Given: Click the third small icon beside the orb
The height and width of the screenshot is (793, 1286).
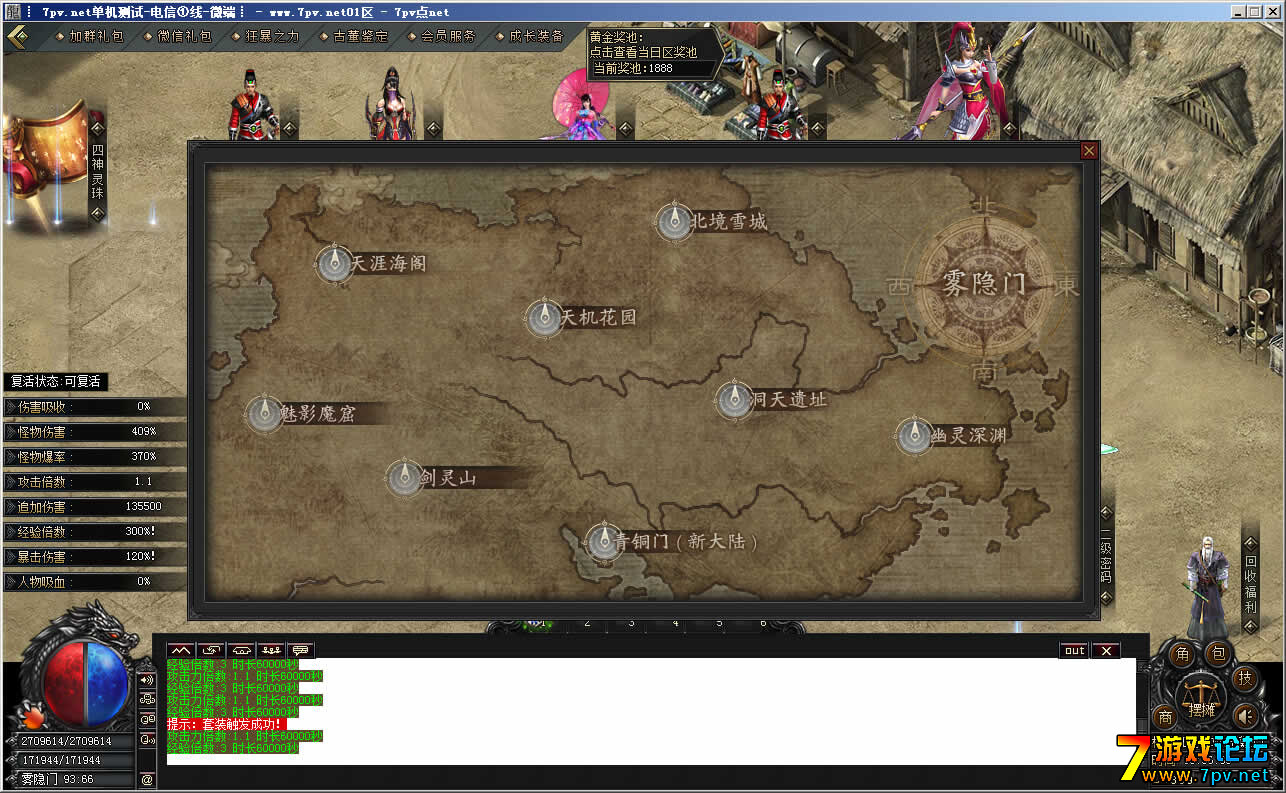Looking at the screenshot, I should coord(147,719).
